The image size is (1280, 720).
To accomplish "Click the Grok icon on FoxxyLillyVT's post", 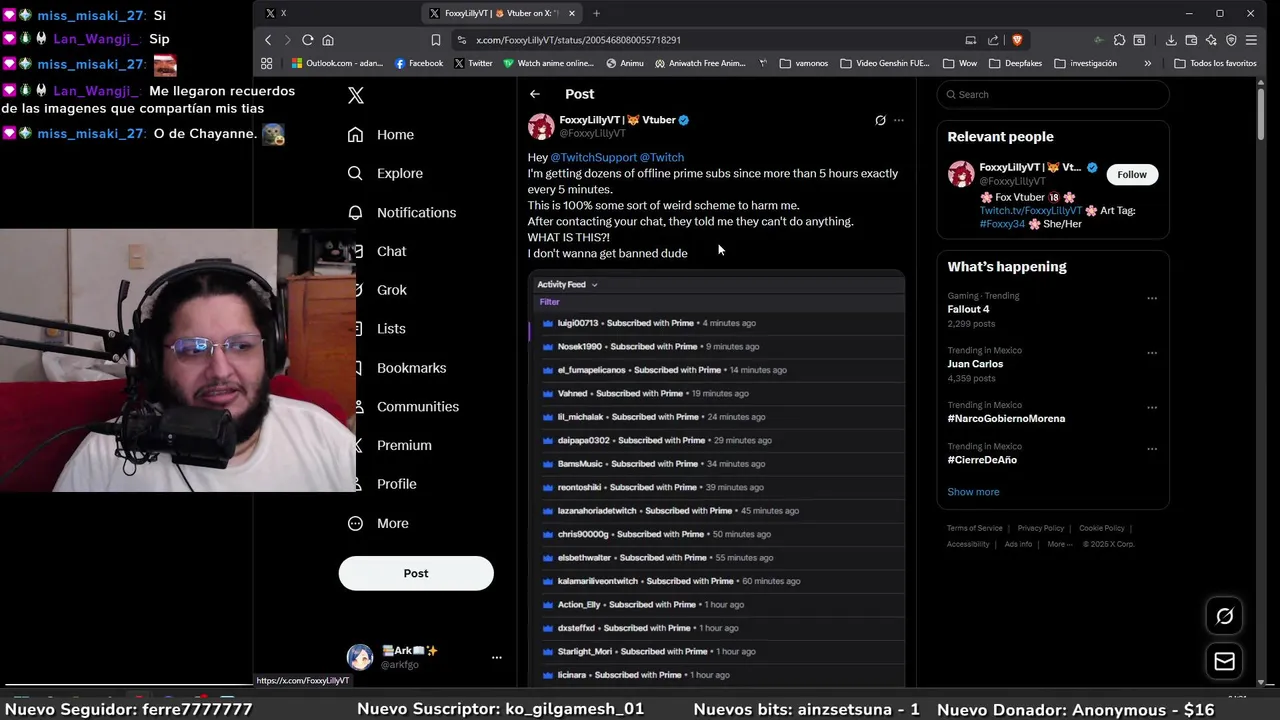I will (880, 120).
